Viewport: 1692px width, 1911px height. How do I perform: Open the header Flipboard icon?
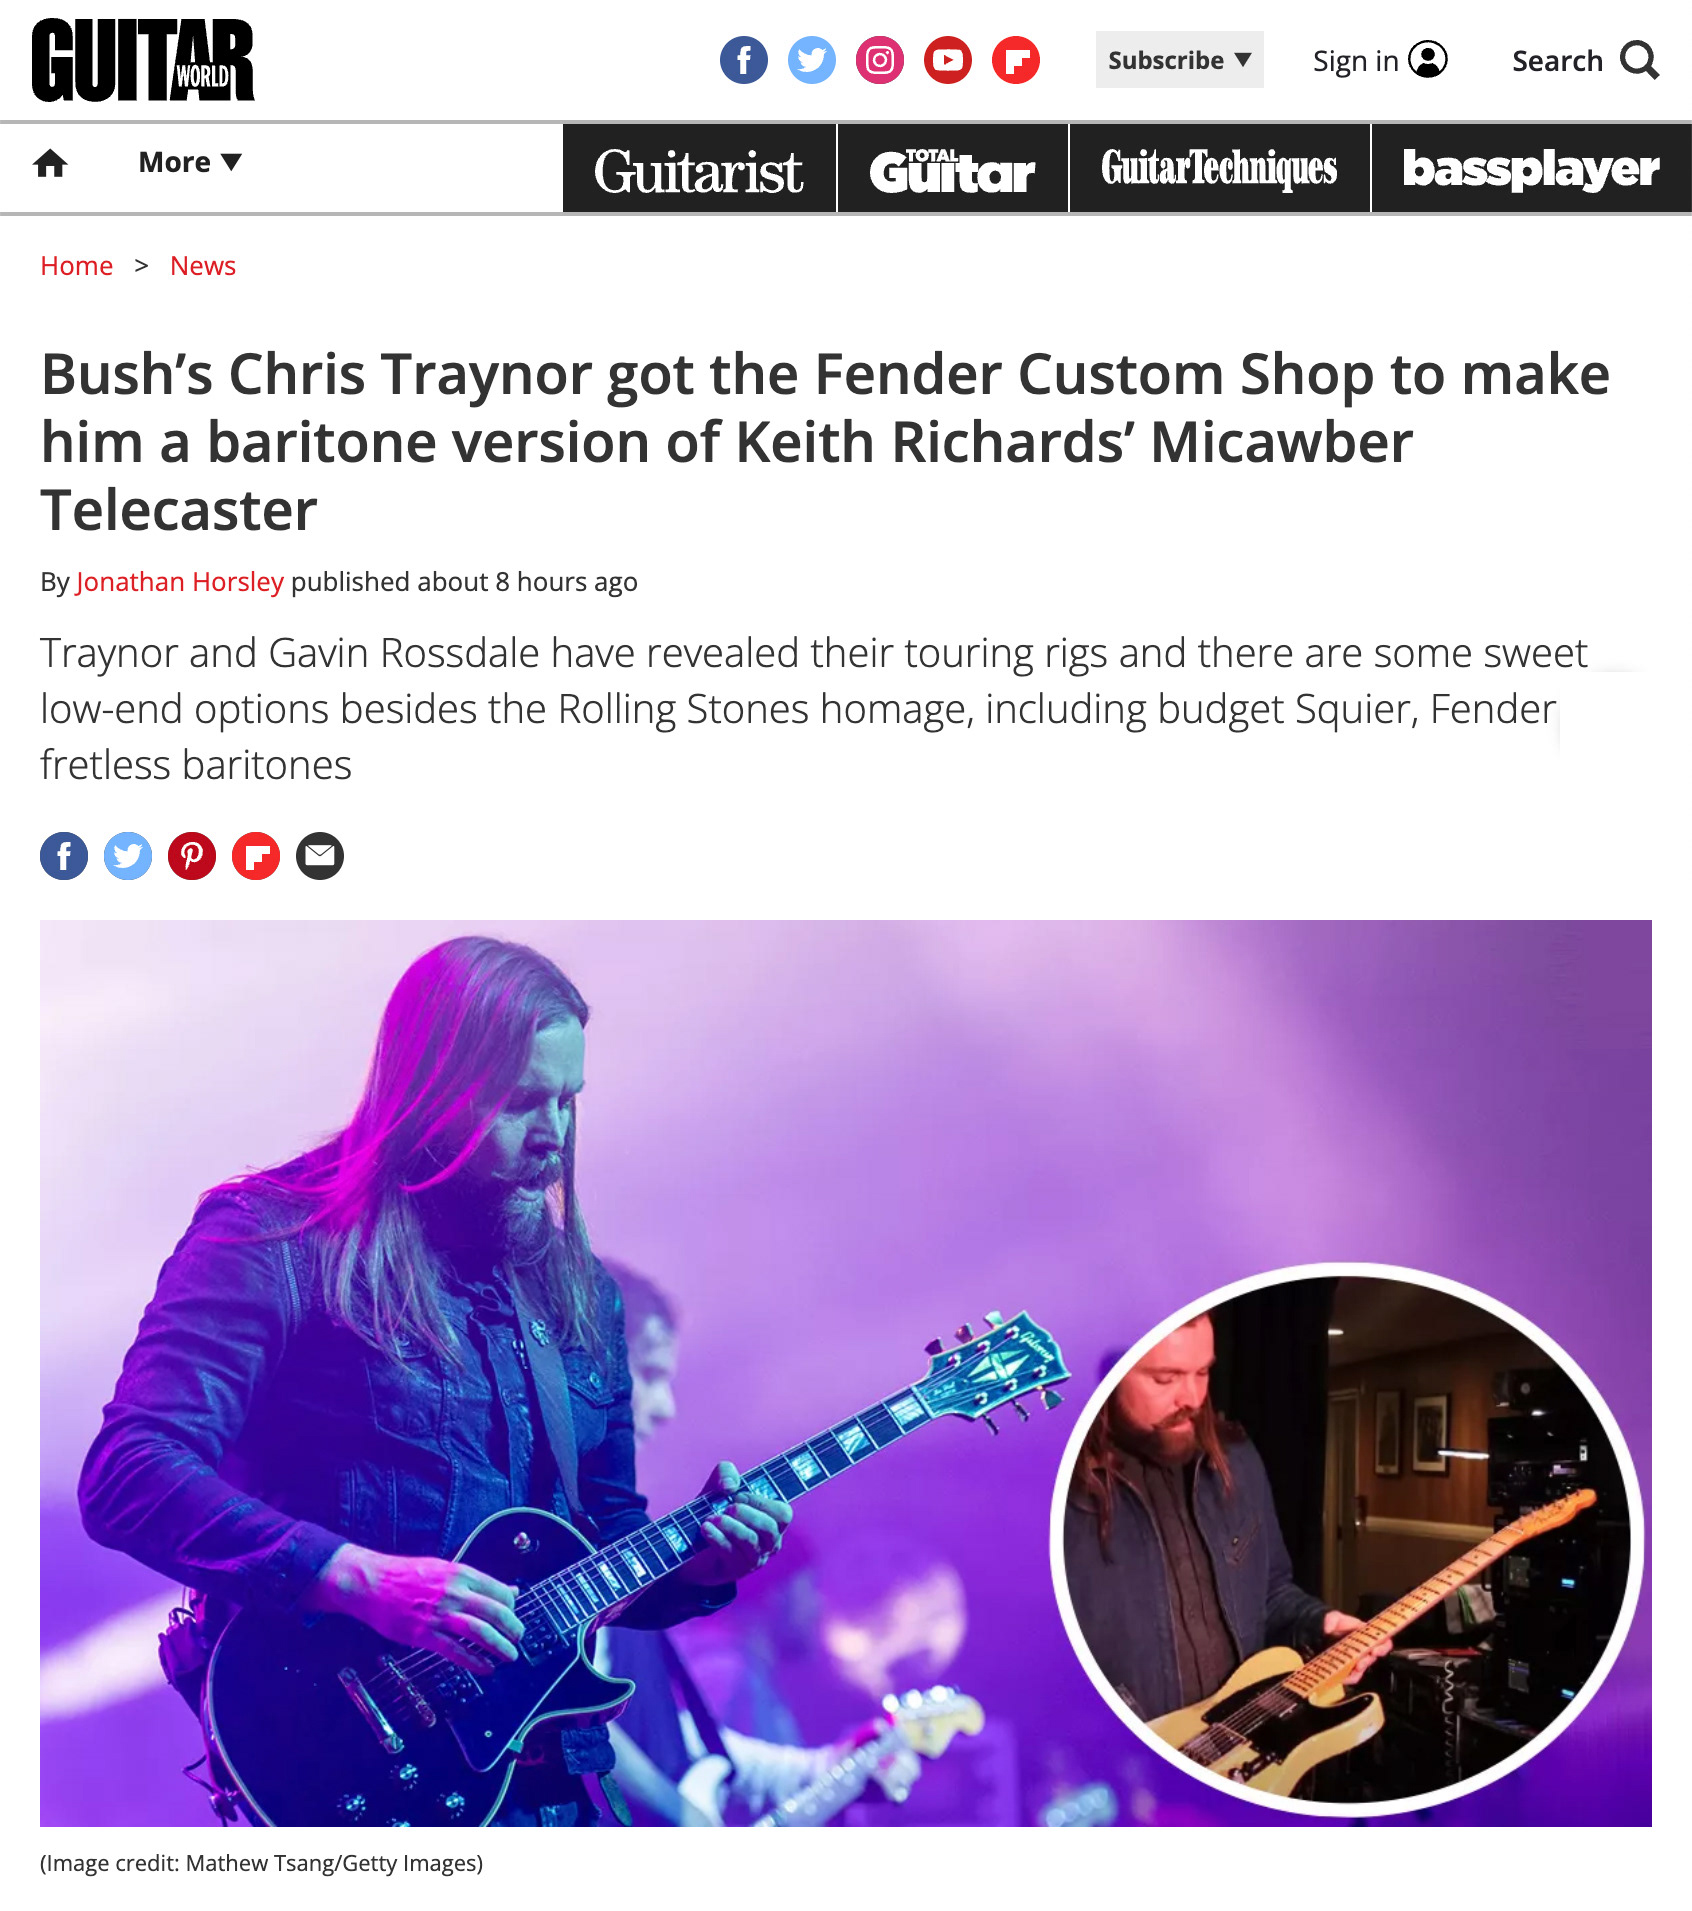coord(1016,60)
